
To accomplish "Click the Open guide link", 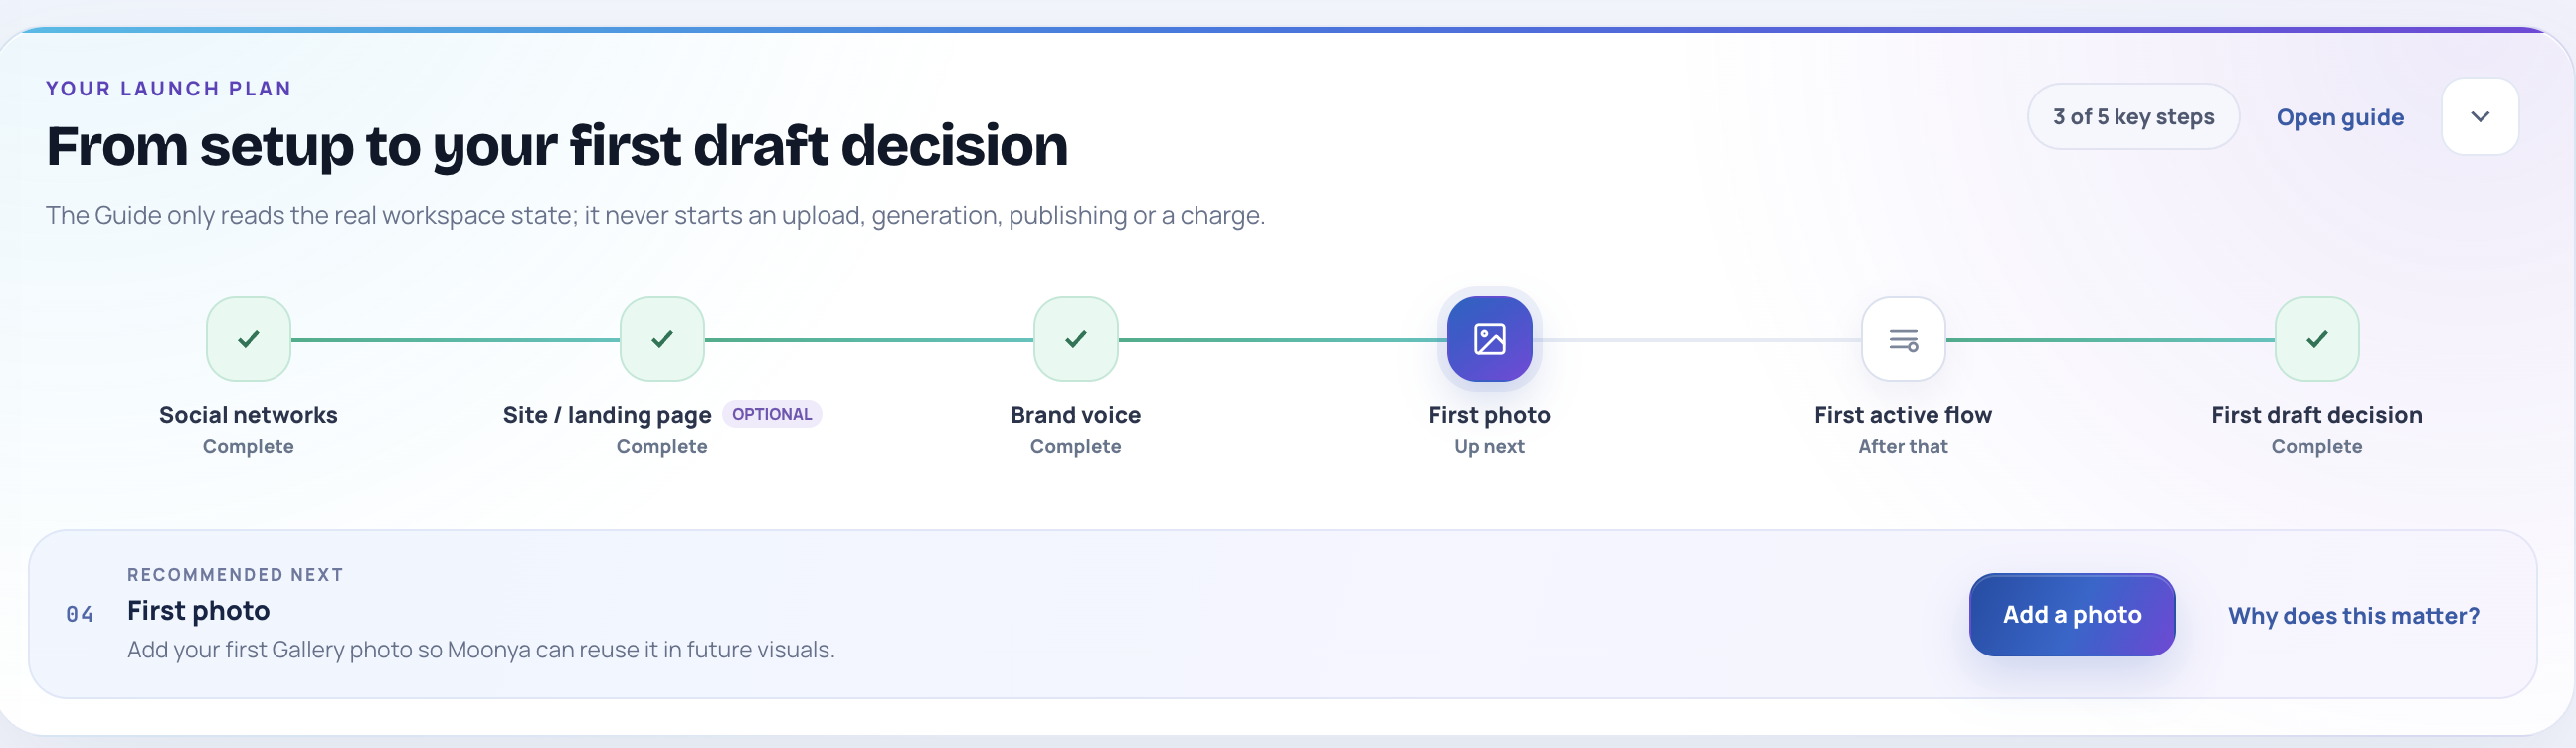I will coord(2340,118).
